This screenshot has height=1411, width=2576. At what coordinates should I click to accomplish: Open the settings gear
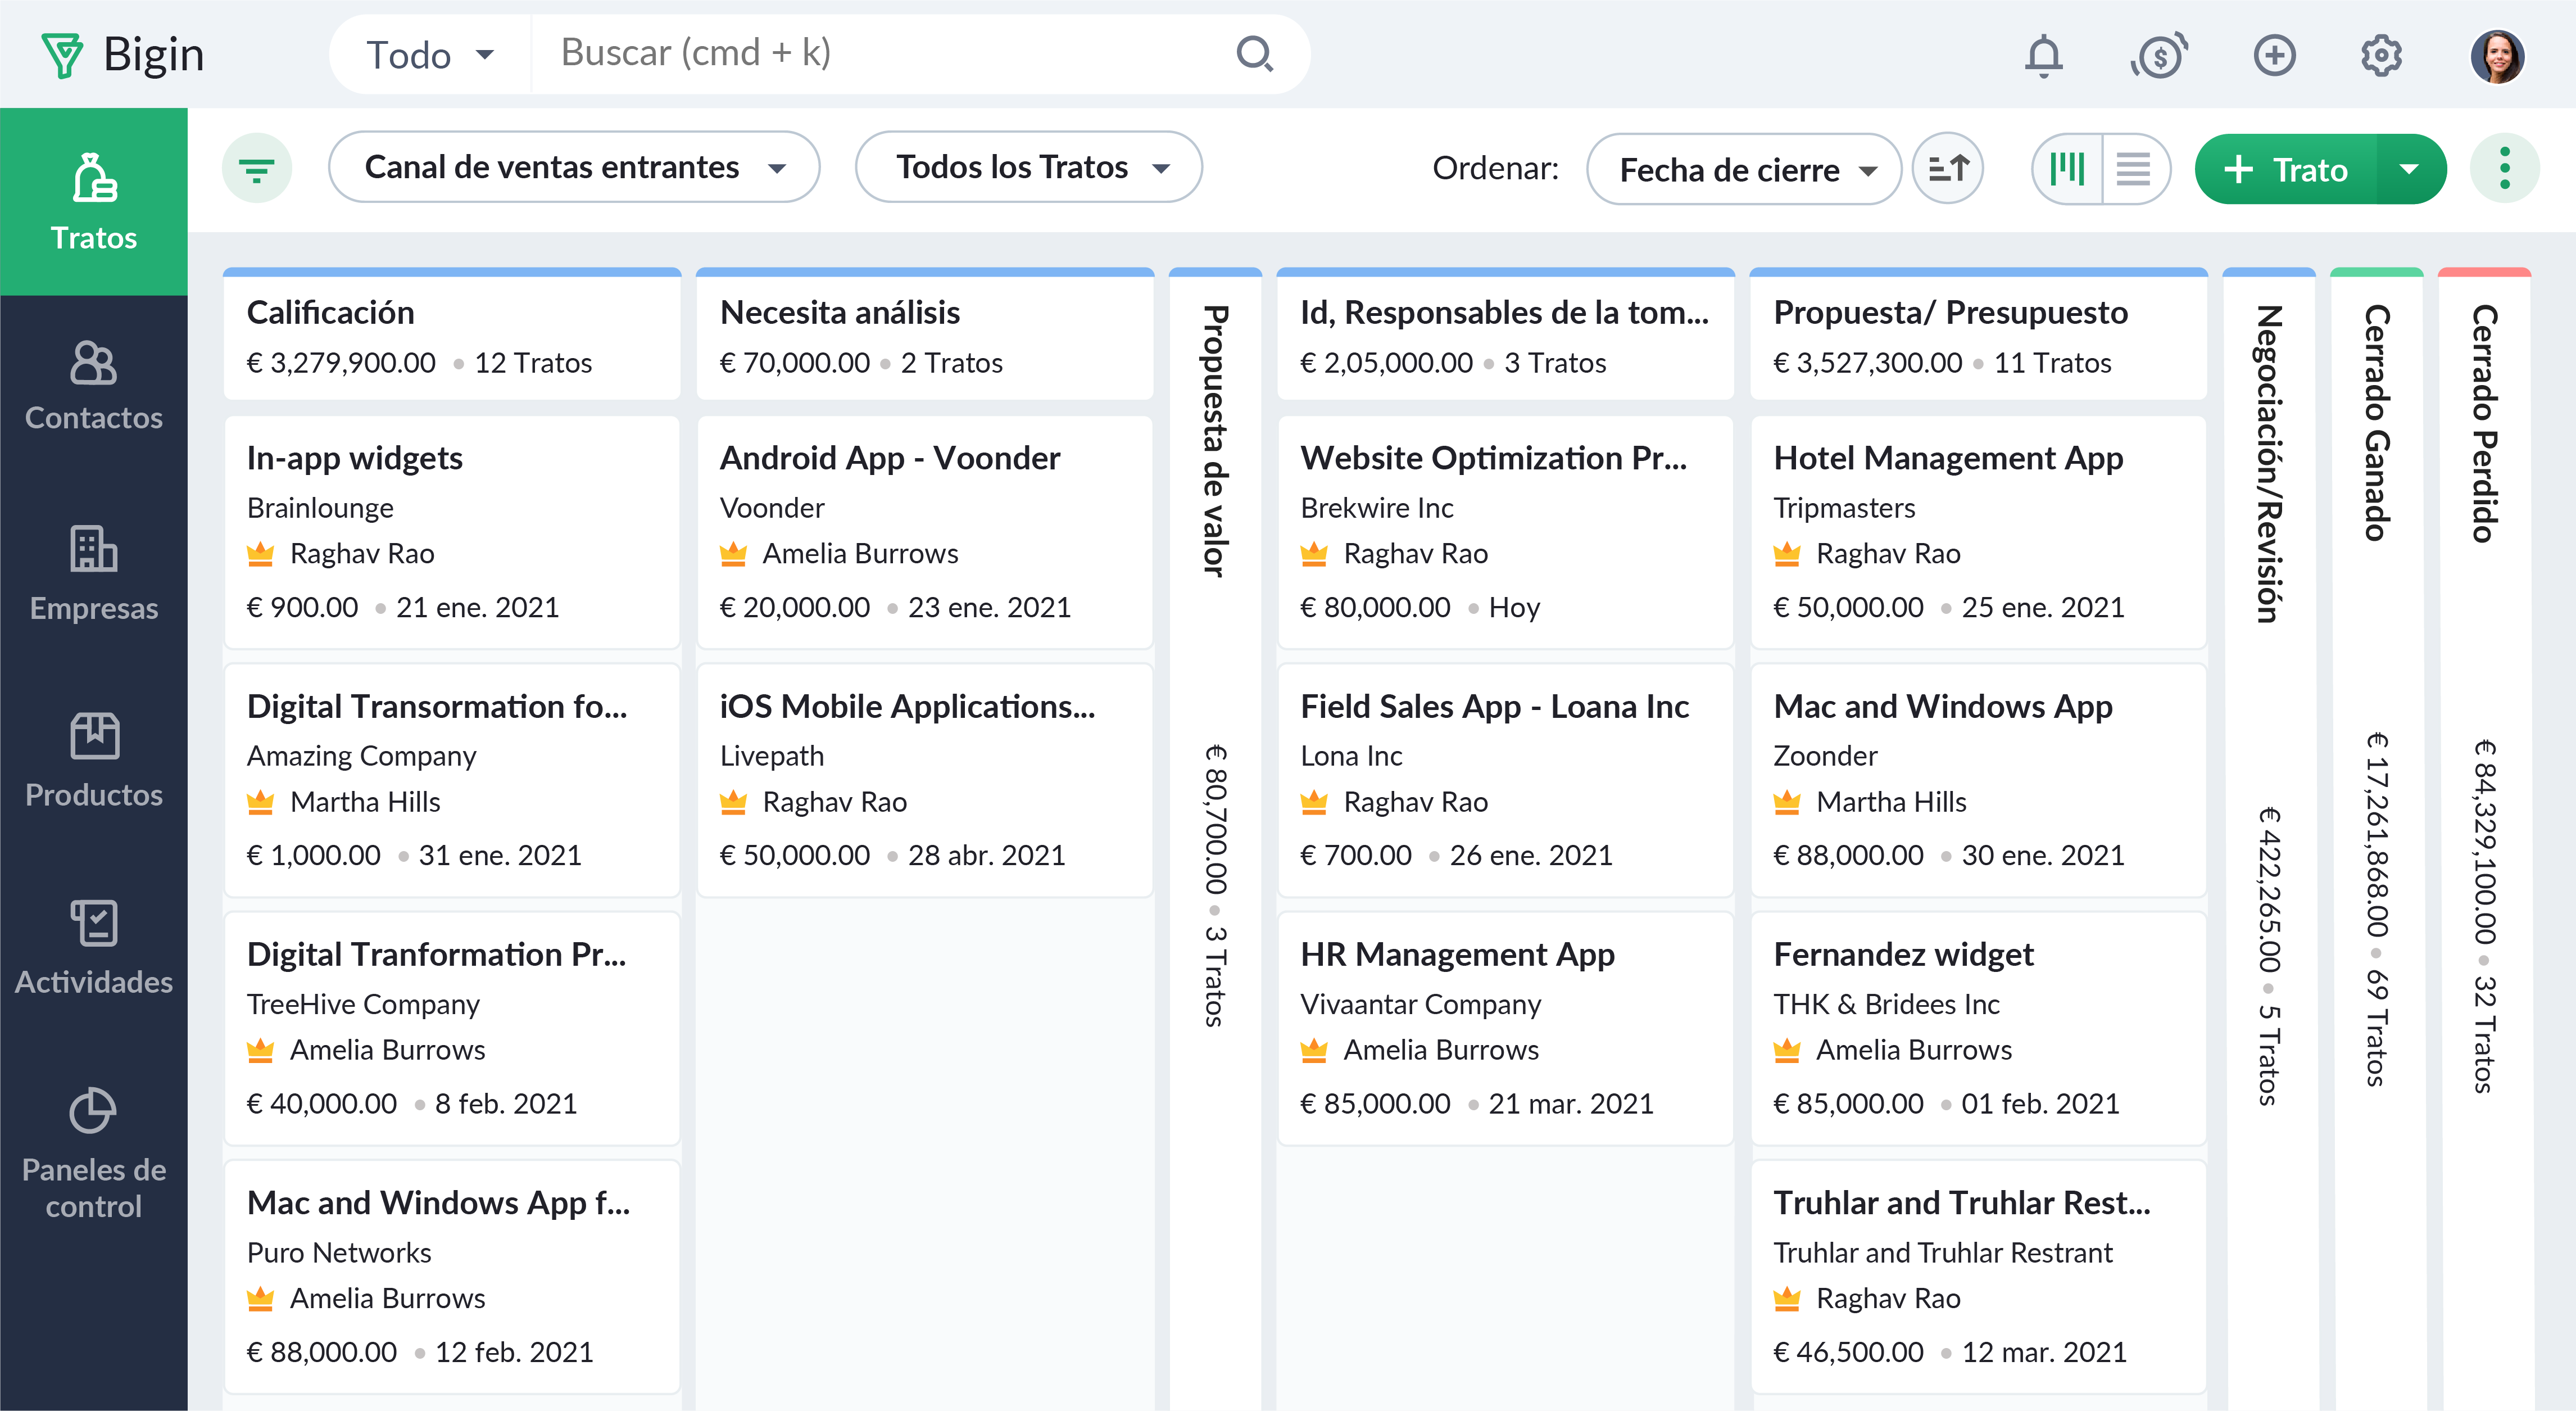tap(2381, 55)
